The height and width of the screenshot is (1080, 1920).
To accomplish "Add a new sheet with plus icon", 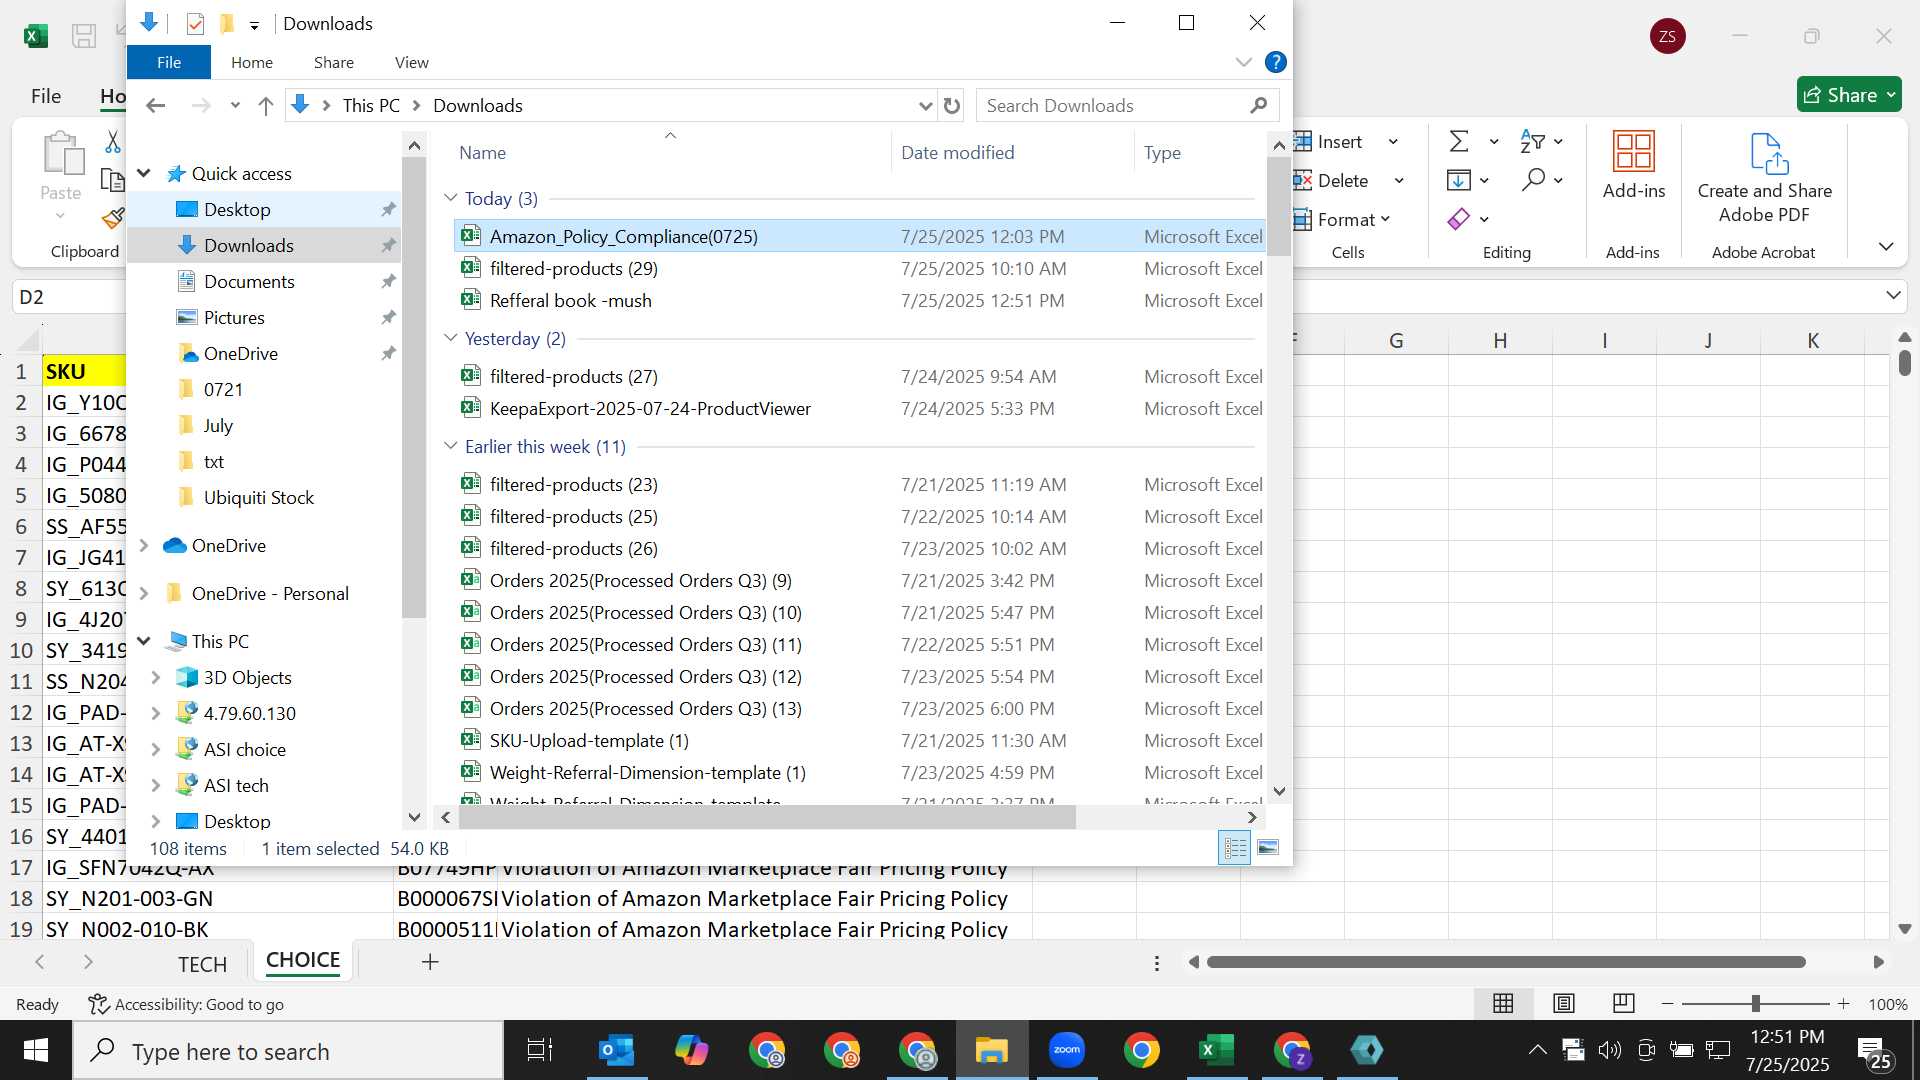I will point(430,962).
